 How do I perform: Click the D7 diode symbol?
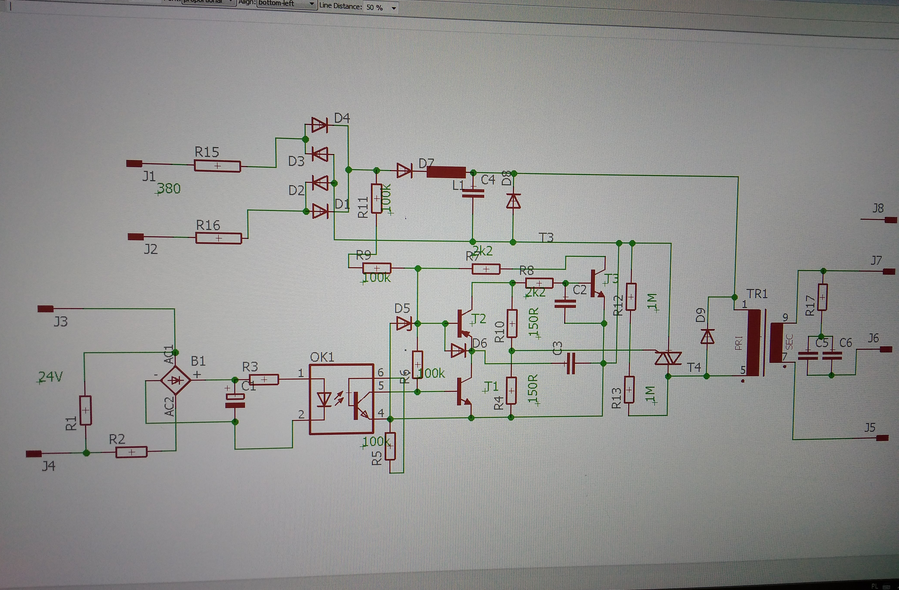[x=404, y=170]
